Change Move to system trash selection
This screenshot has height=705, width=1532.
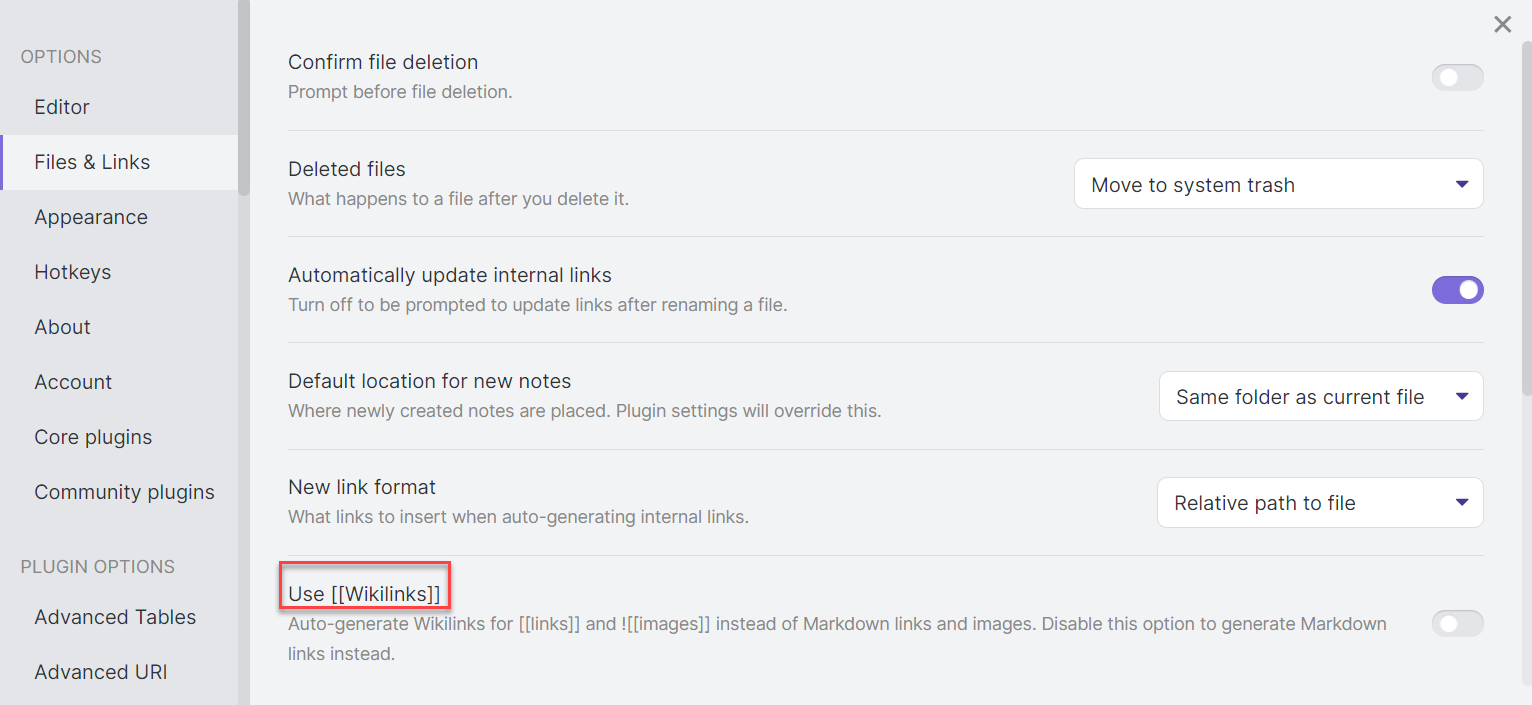(x=1278, y=184)
